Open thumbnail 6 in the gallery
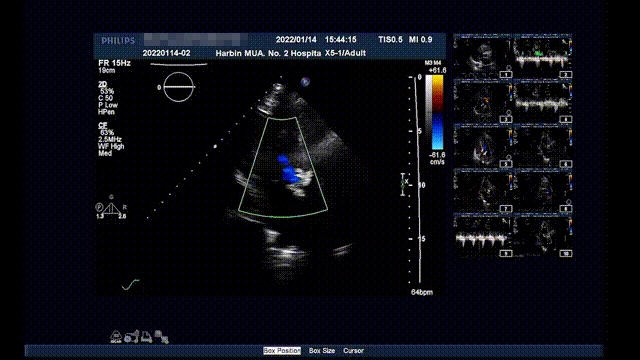 pos(543,146)
